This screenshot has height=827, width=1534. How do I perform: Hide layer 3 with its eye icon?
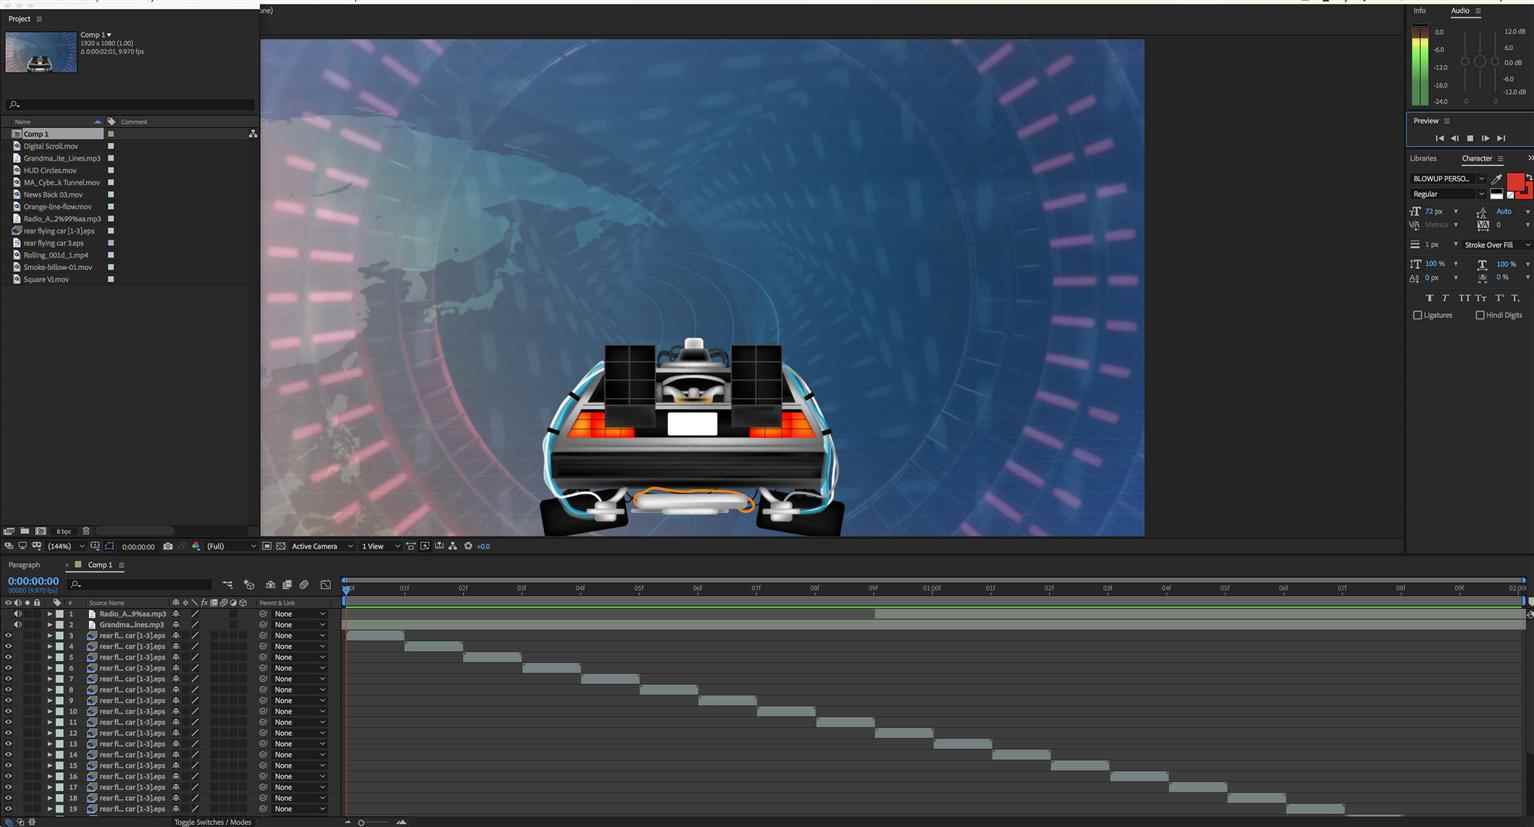8,636
